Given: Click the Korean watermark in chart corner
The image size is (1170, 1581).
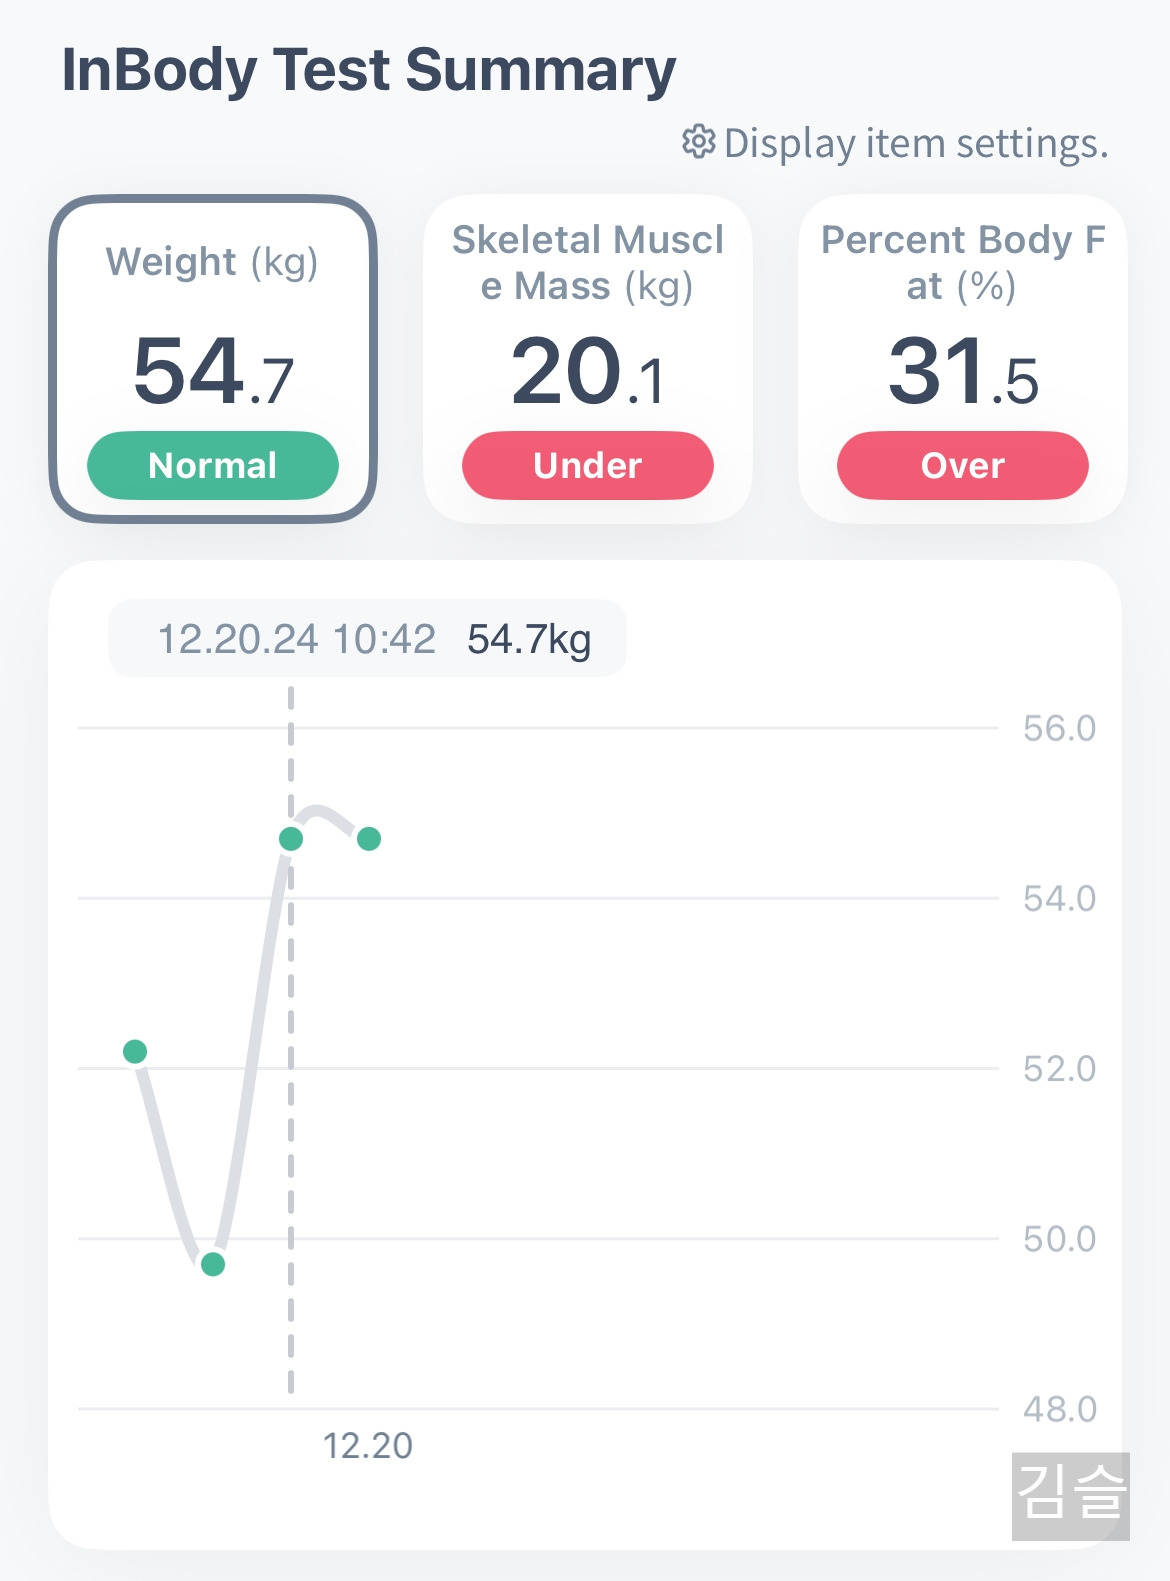Looking at the screenshot, I should 1070,1496.
